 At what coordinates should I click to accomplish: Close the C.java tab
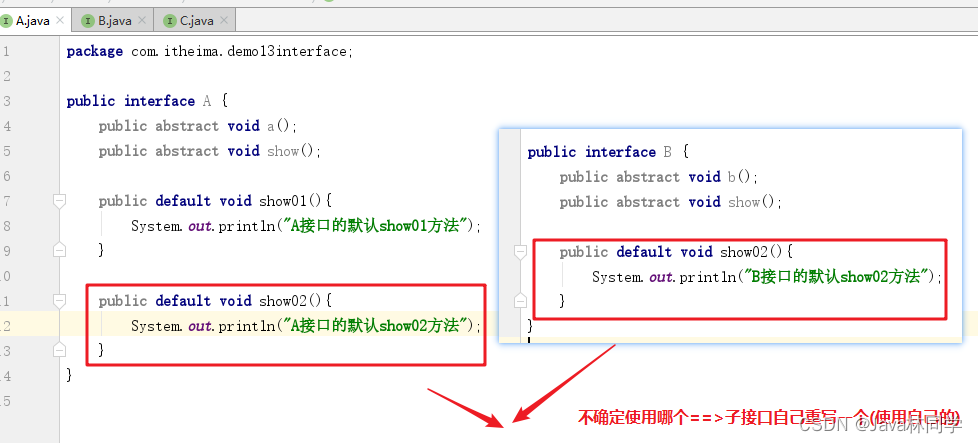(x=224, y=21)
